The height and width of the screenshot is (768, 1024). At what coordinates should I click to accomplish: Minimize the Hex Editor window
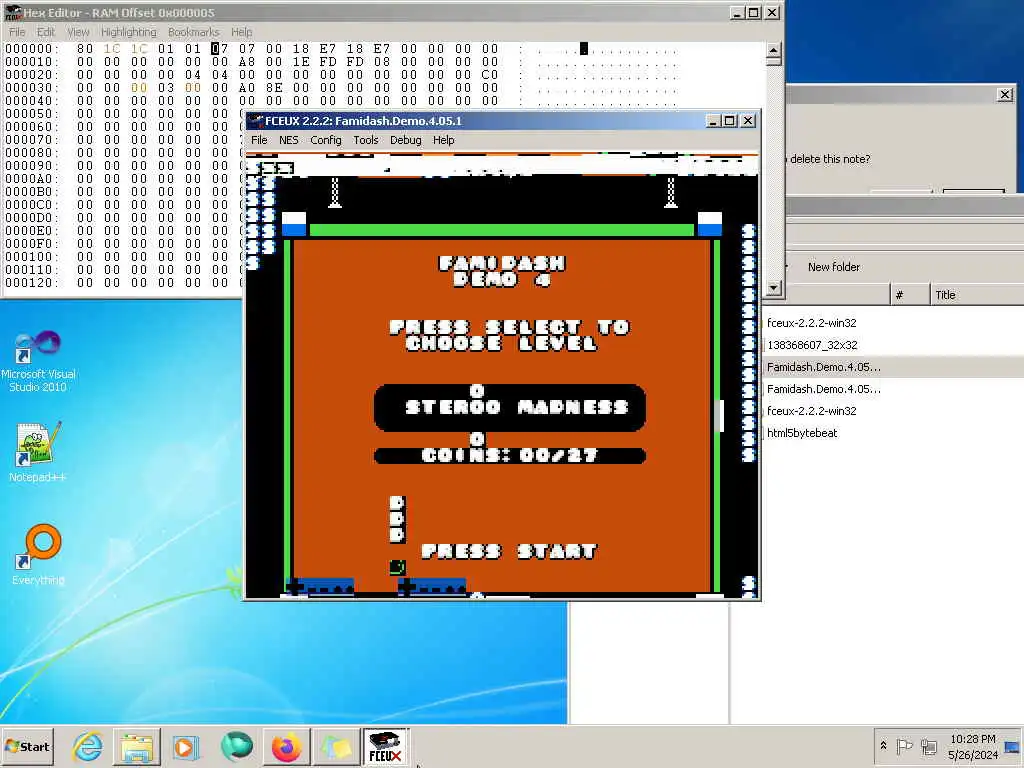(737, 12)
